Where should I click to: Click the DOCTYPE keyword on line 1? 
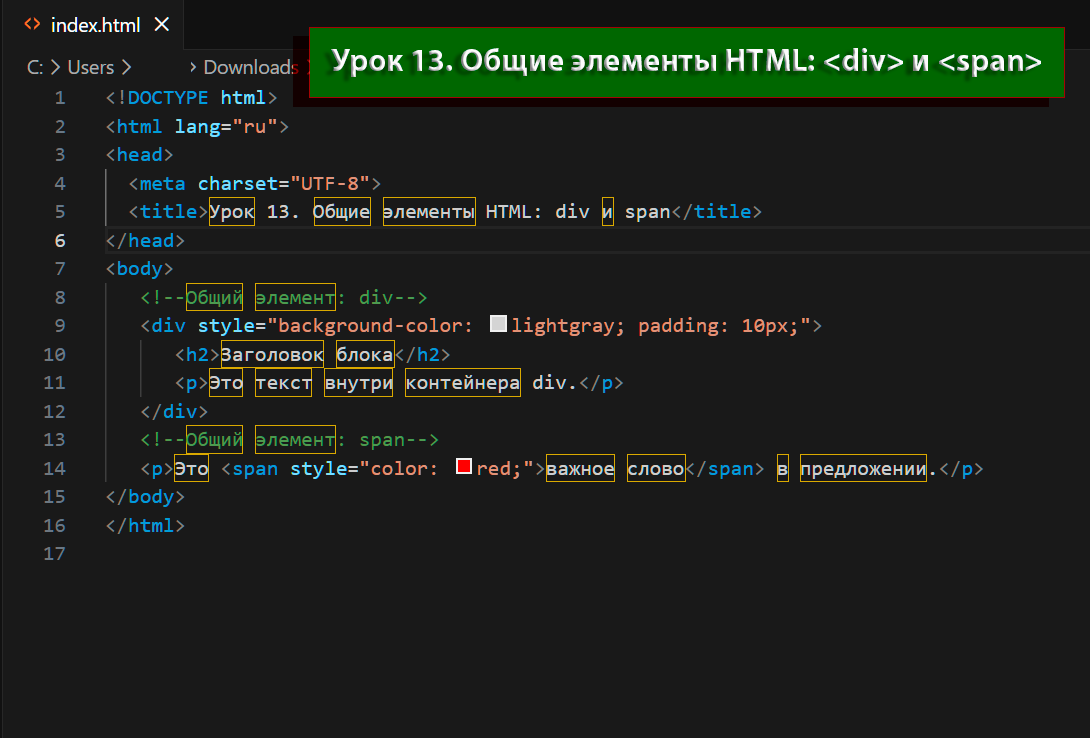(x=168, y=97)
